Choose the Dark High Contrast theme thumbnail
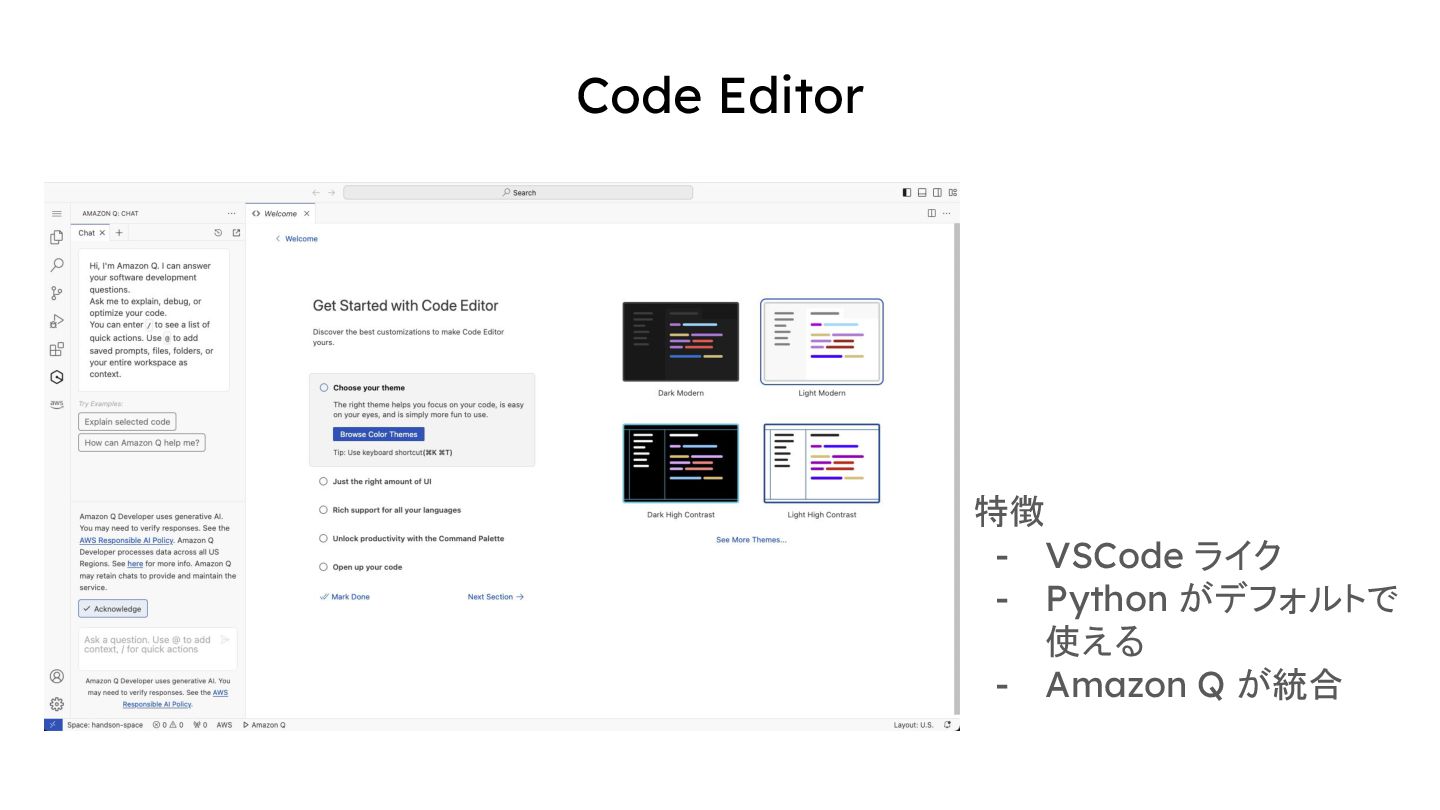Image resolution: width=1440 pixels, height=810 pixels. (681, 463)
